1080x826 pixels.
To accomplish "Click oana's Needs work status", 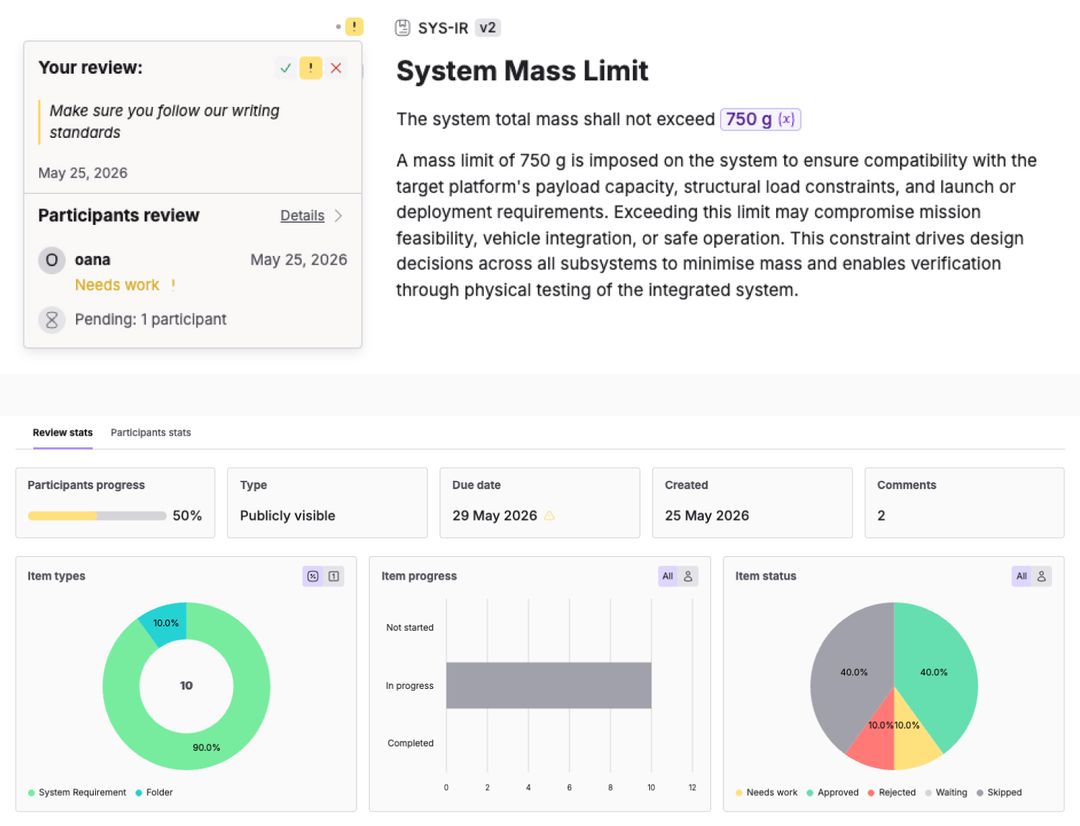I will 117,285.
